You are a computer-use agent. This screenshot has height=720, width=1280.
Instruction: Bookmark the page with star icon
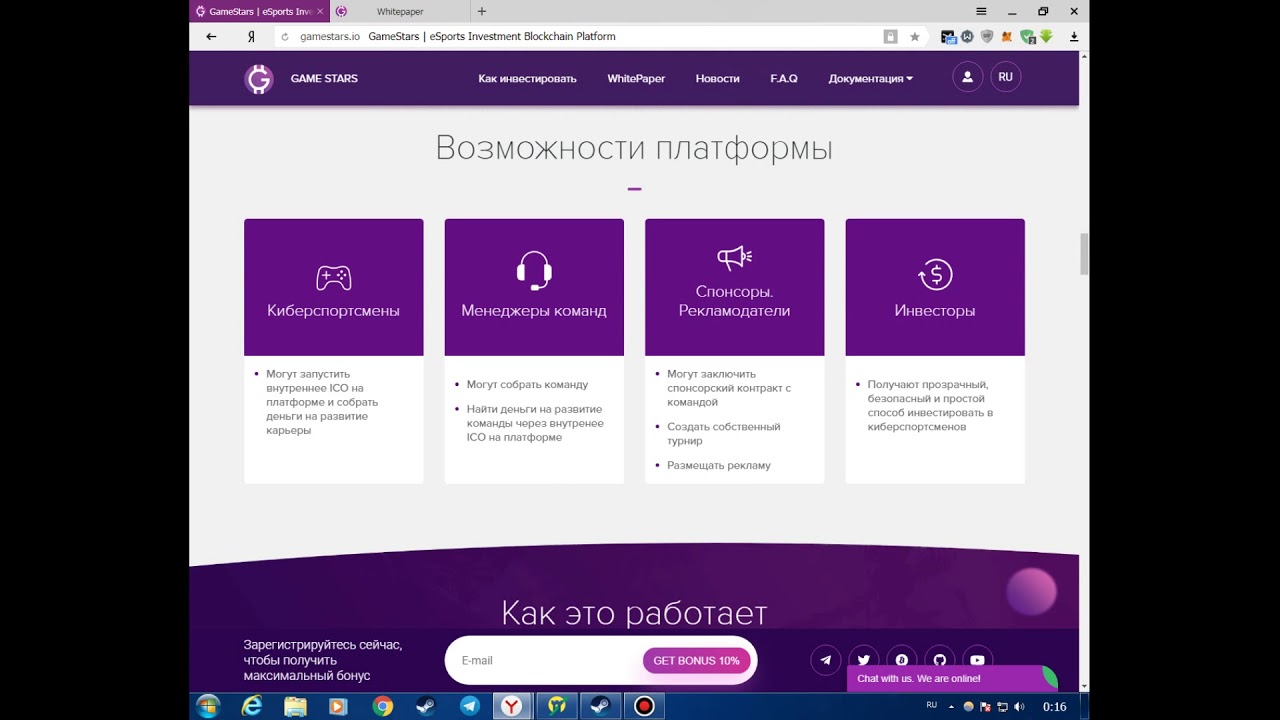click(x=914, y=36)
